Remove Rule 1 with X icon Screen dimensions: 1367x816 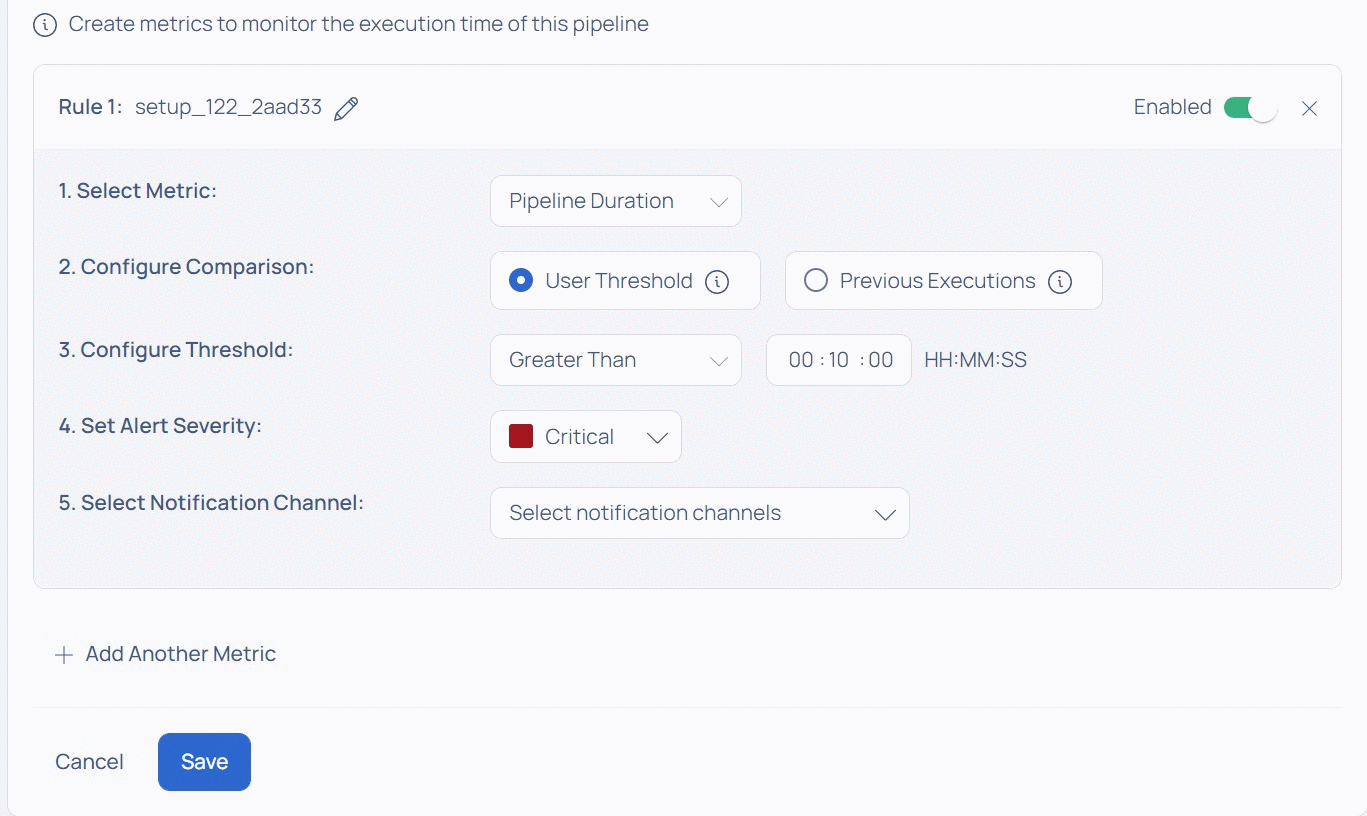[1309, 108]
